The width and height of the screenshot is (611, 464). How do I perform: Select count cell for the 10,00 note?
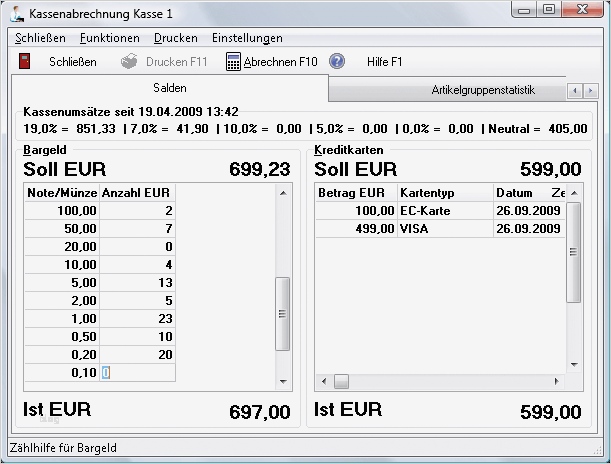pyautogui.click(x=137, y=265)
